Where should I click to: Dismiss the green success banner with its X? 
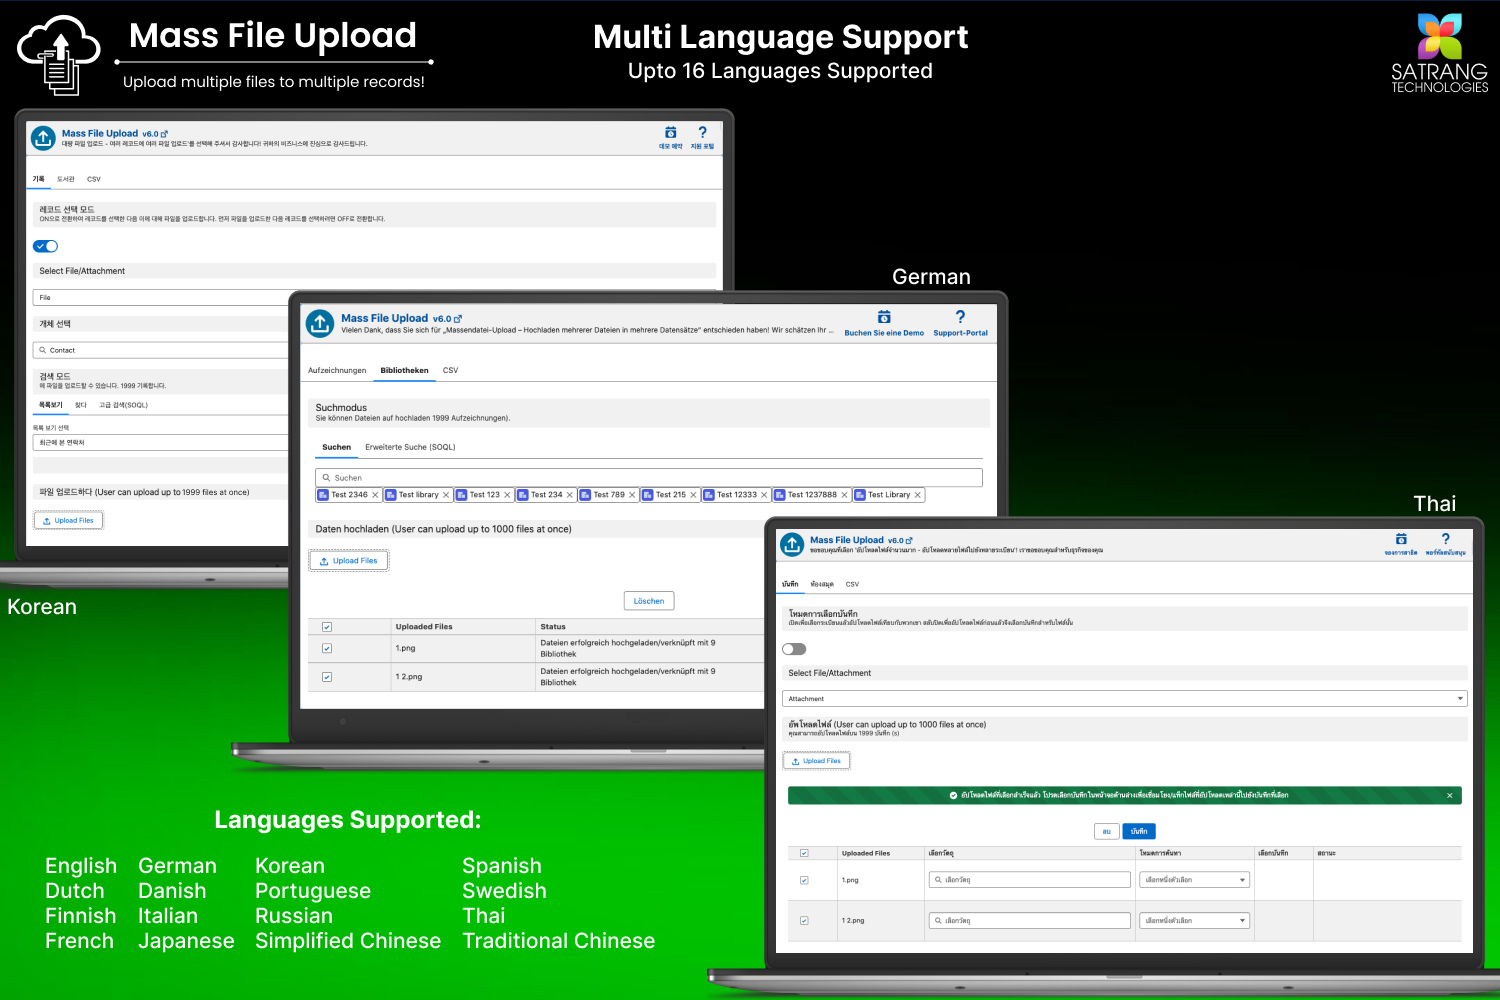pyautogui.click(x=1449, y=796)
